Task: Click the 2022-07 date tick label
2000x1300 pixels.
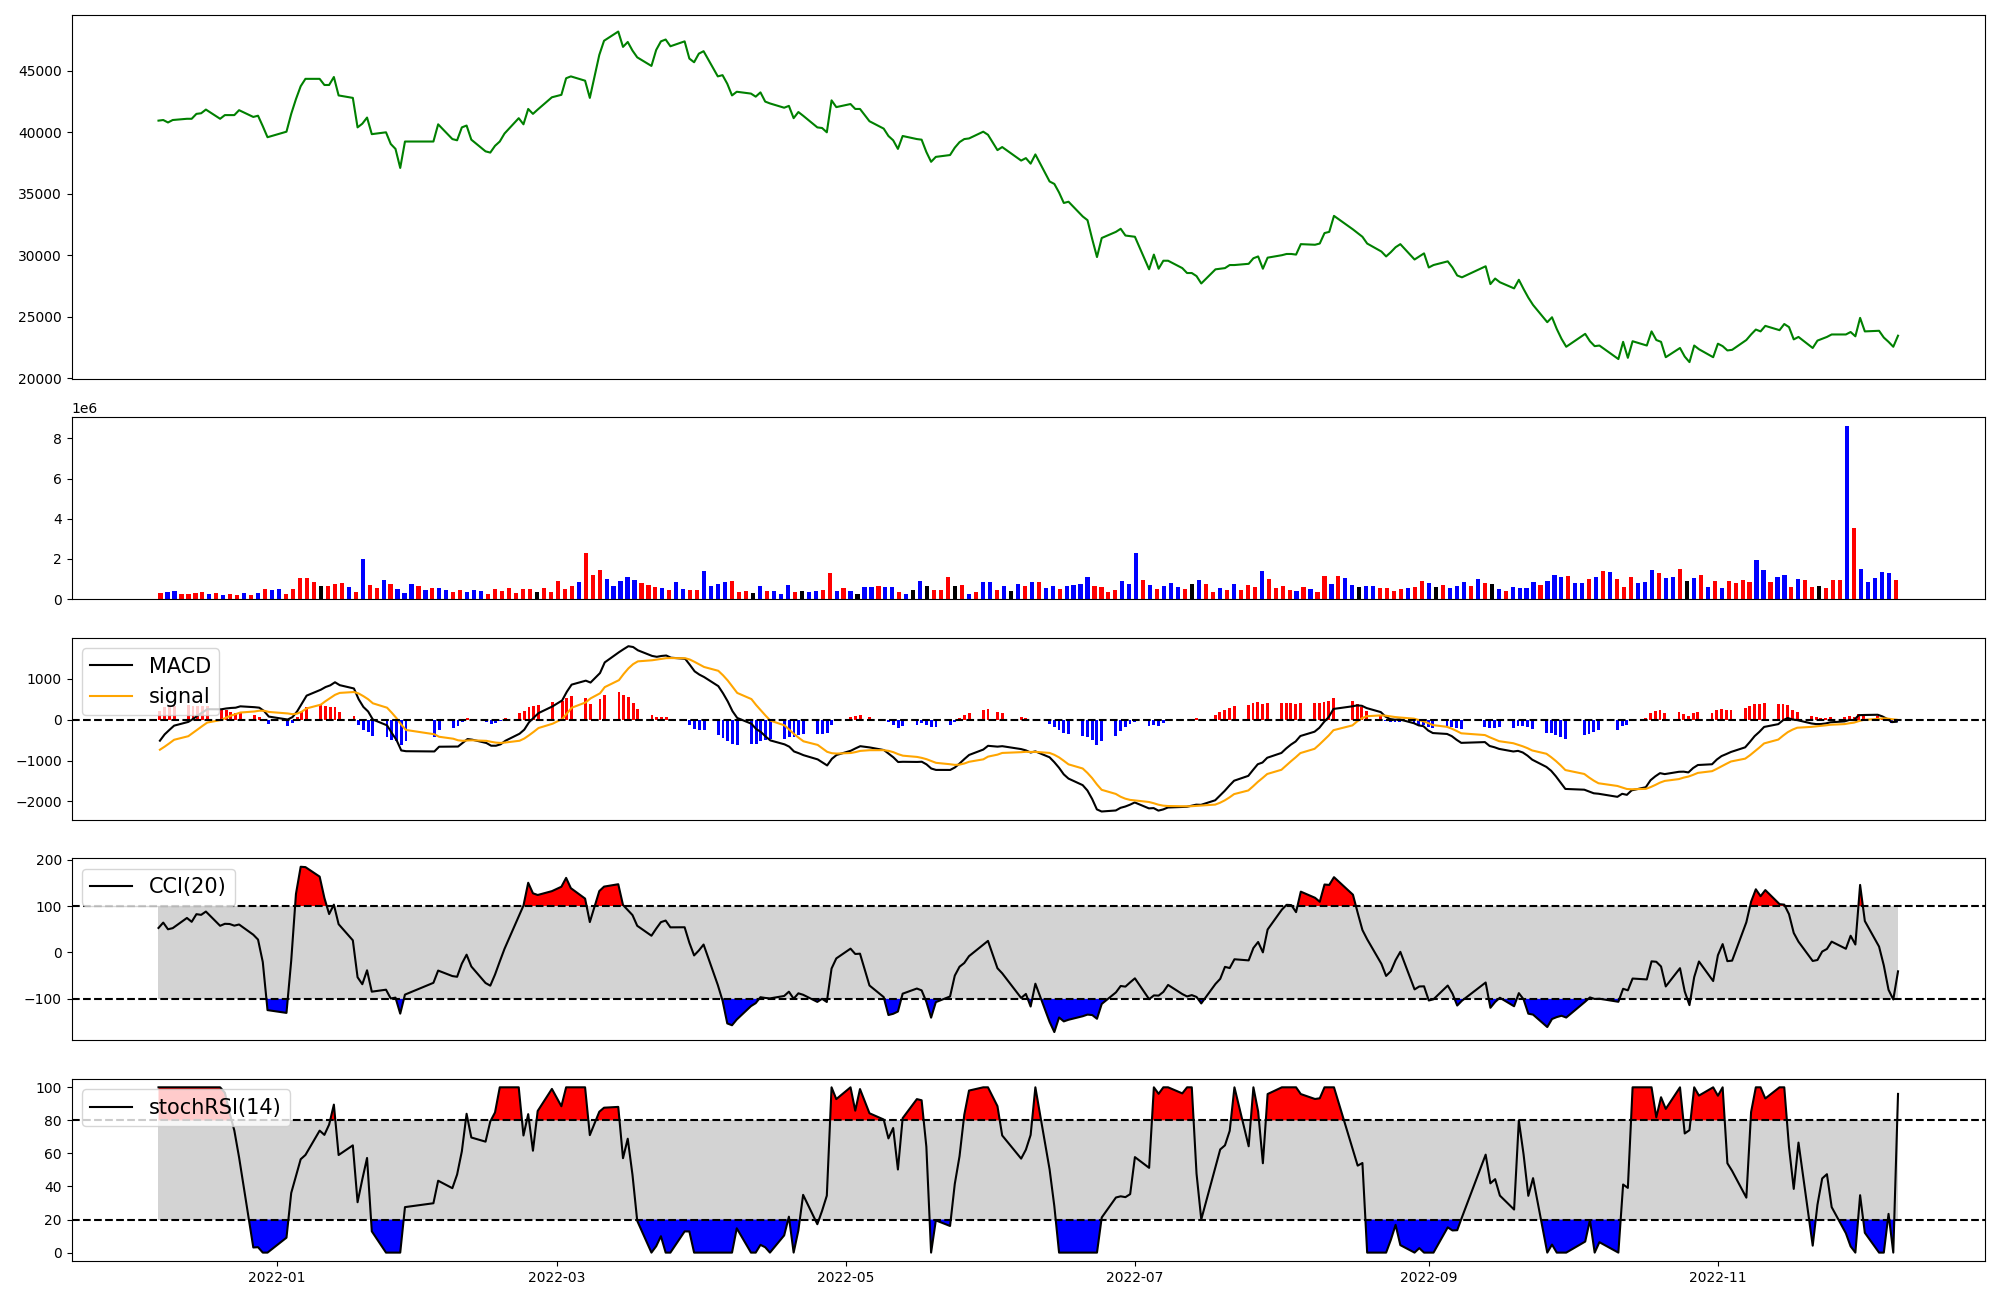Action: point(1136,1277)
